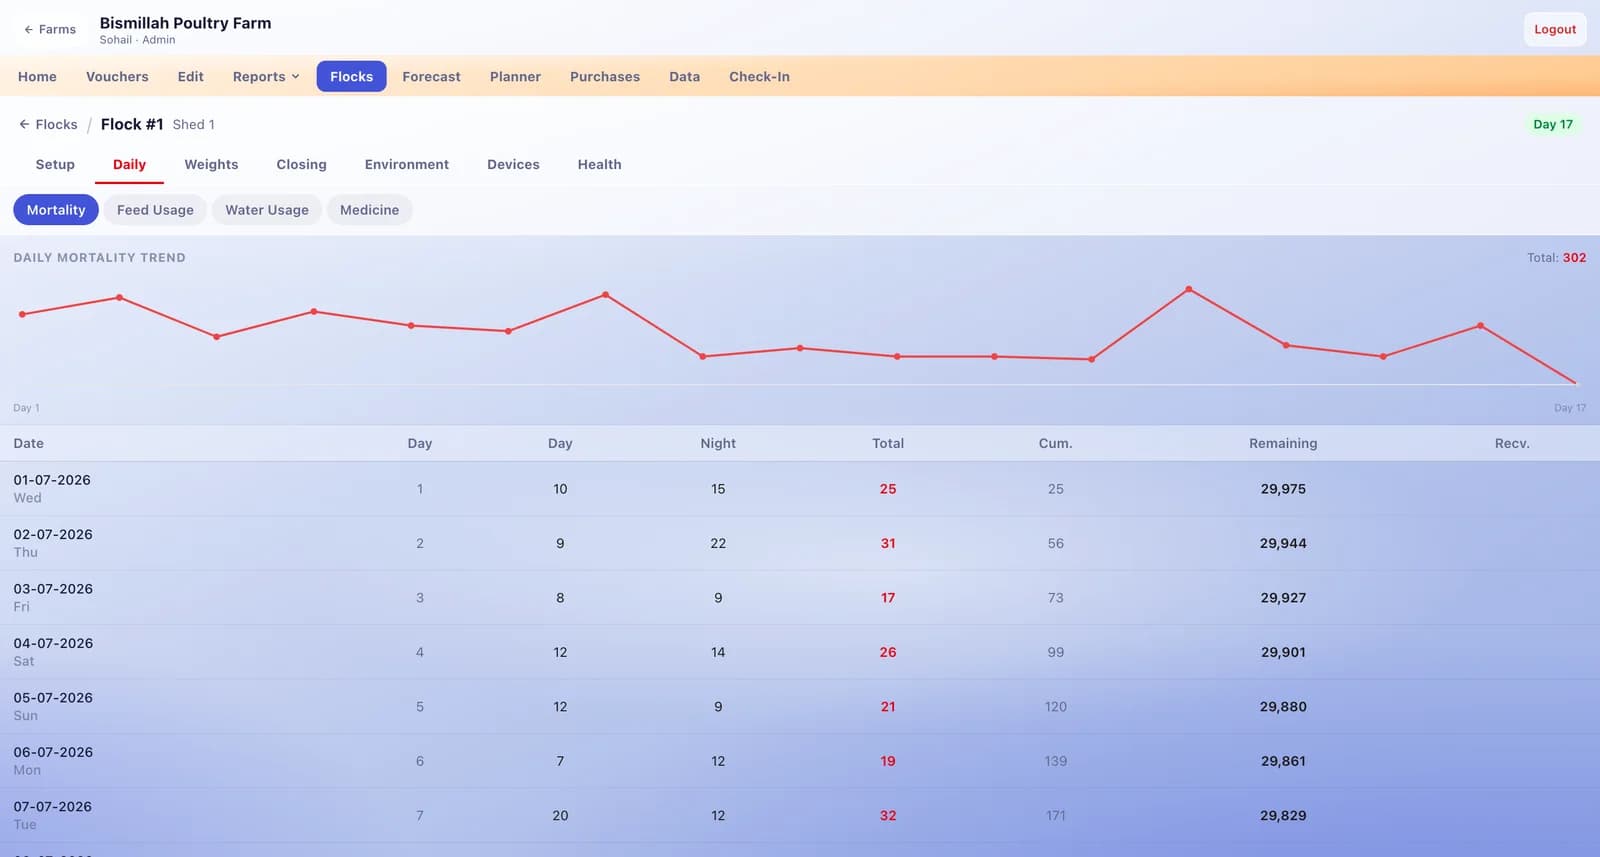
Task: Open the Check-In page
Action: [759, 77]
